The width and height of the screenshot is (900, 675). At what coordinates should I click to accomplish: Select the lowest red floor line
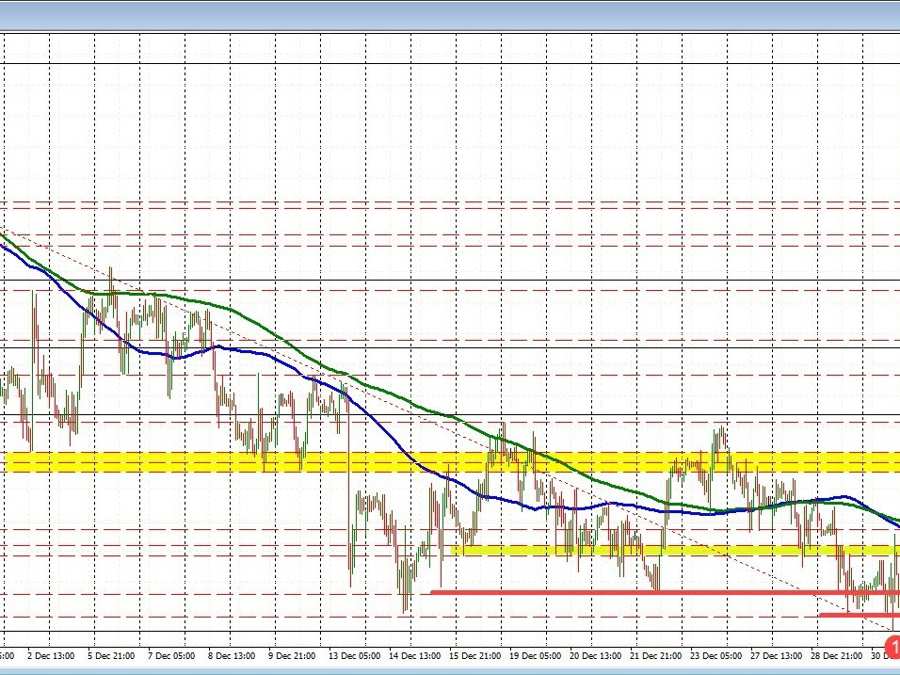pyautogui.click(x=860, y=617)
